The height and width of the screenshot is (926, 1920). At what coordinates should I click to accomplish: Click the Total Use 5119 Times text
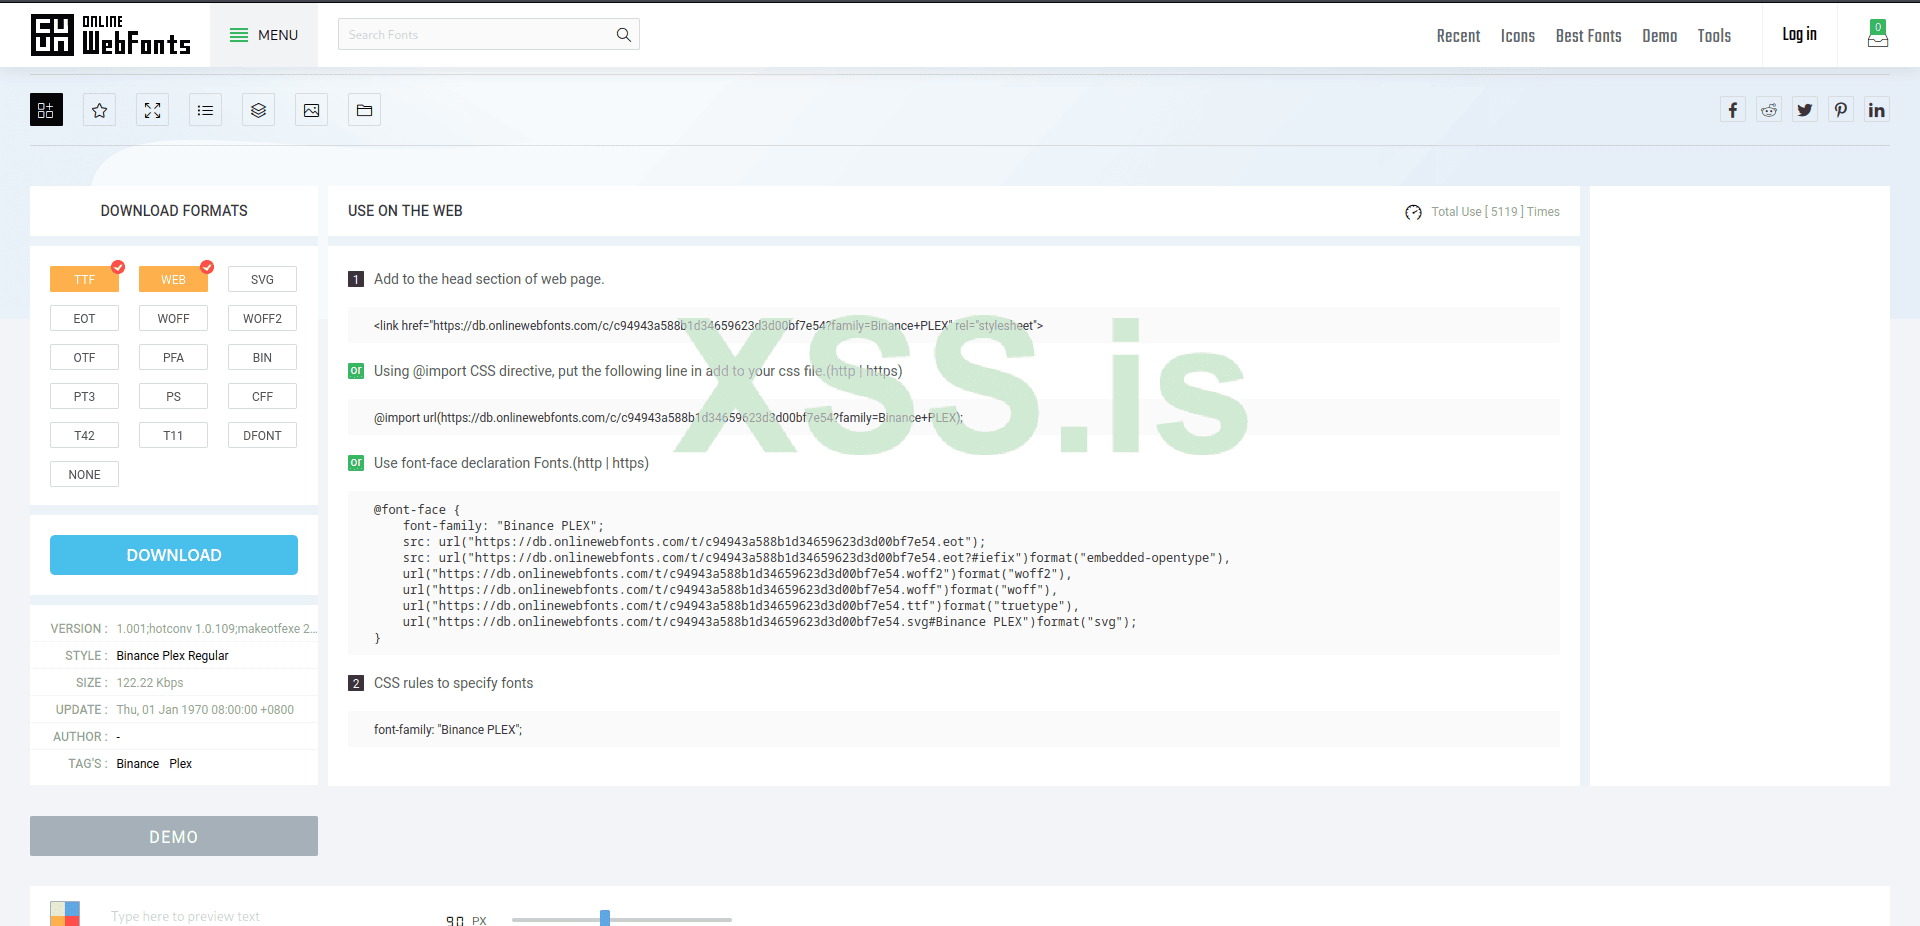coord(1495,212)
